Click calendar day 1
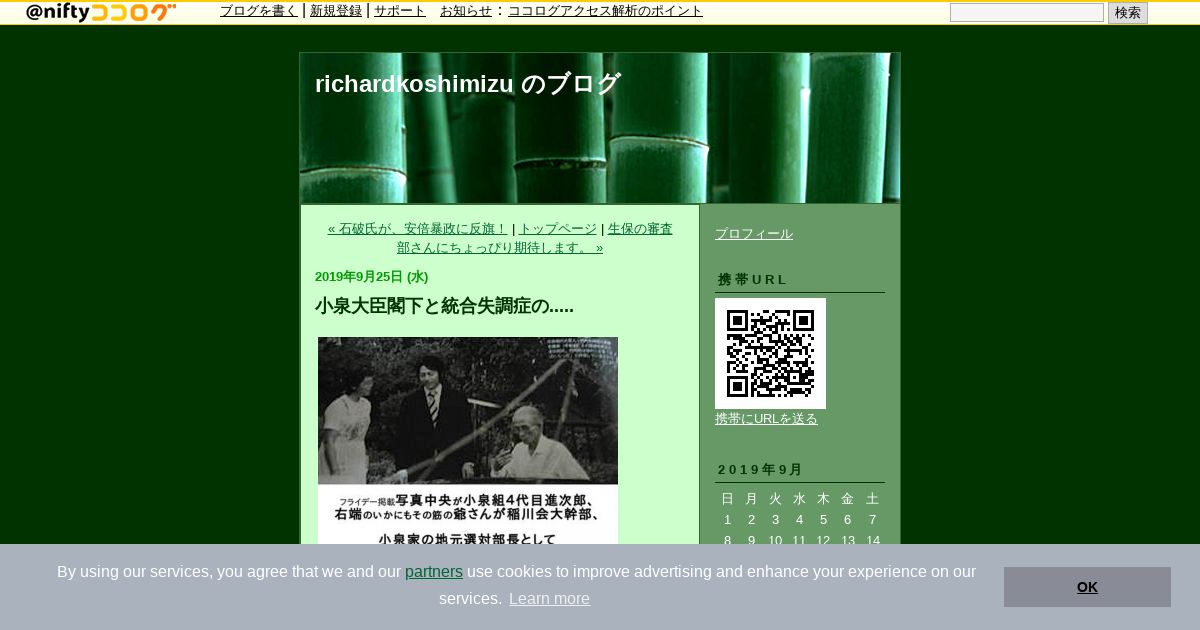The height and width of the screenshot is (630, 1200). coord(727,520)
